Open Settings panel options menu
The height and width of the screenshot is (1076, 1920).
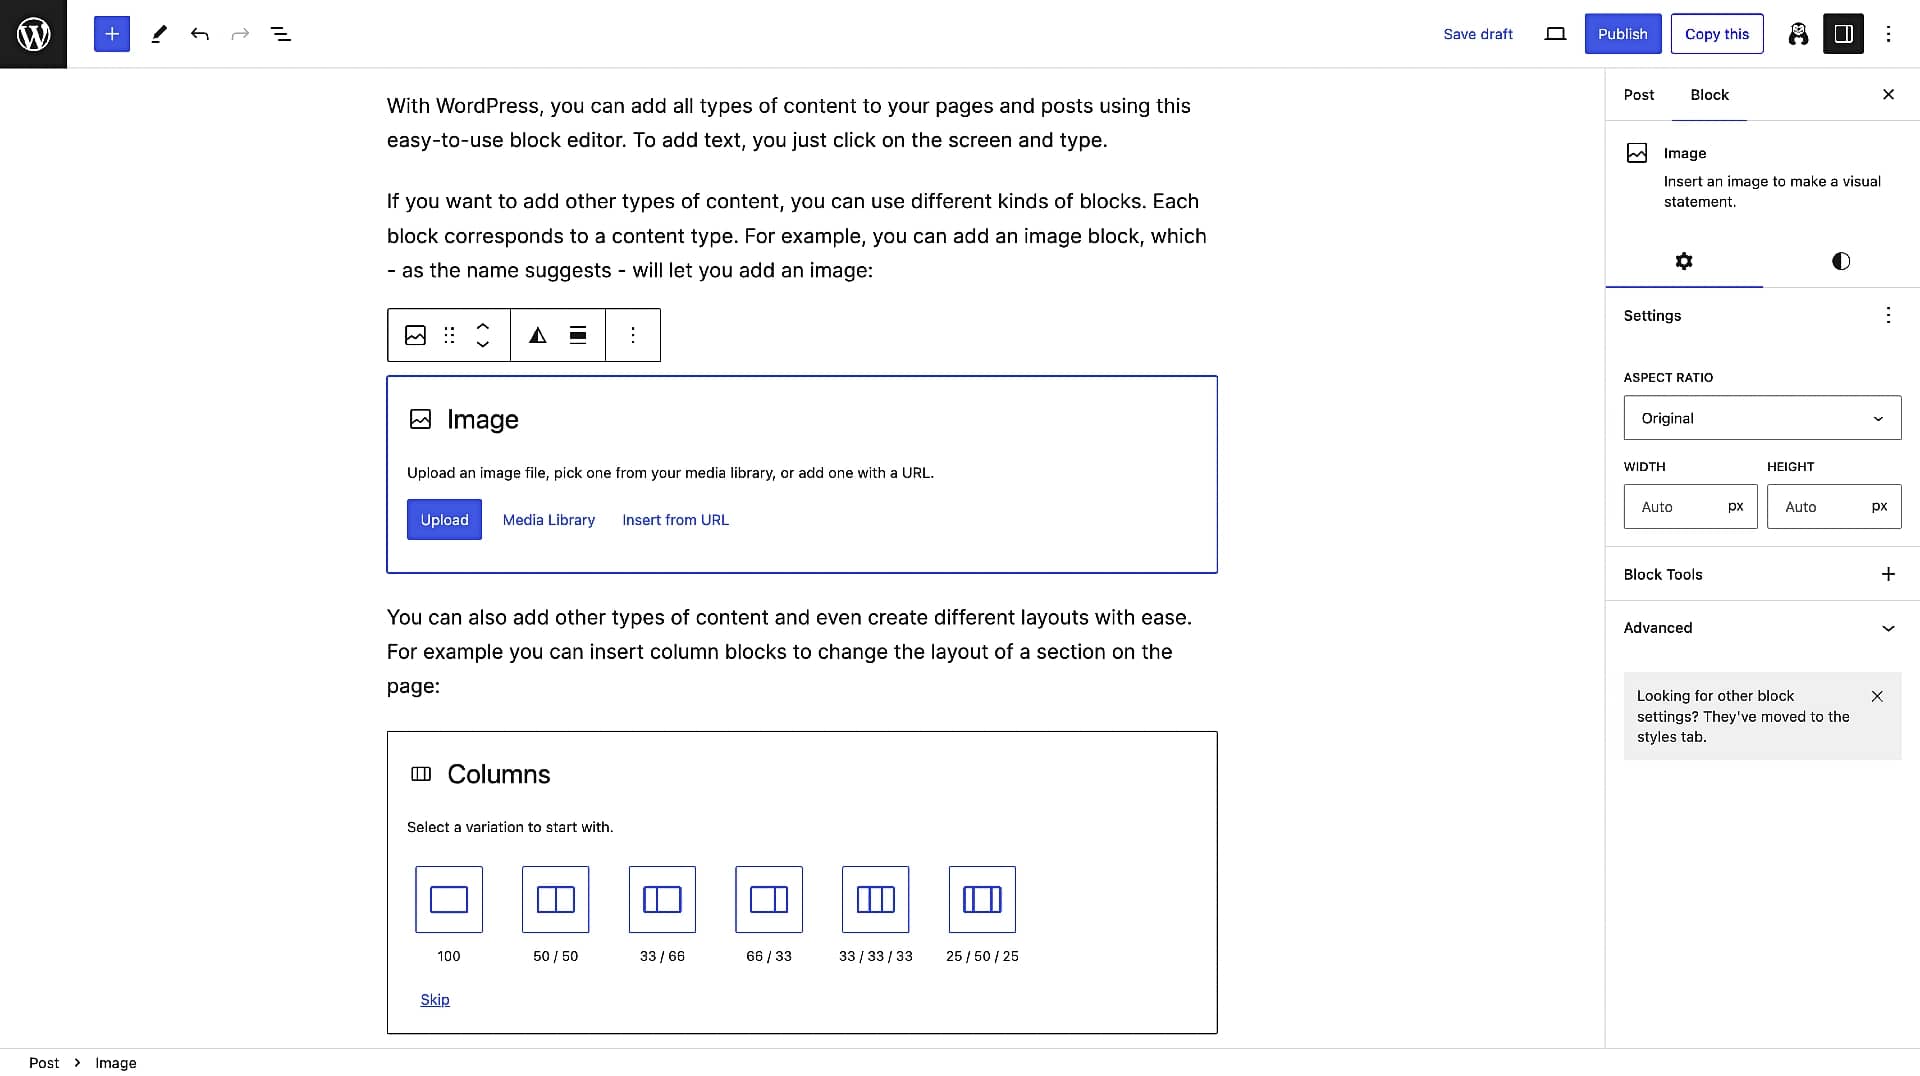click(1888, 315)
